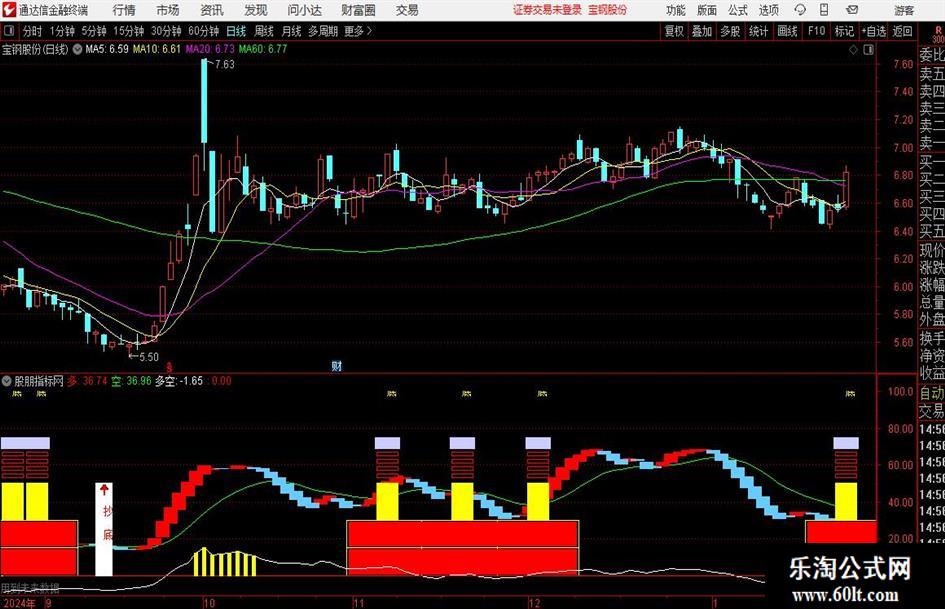Toggle the left panel icon beside 分时
945x609 pixels.
point(8,31)
